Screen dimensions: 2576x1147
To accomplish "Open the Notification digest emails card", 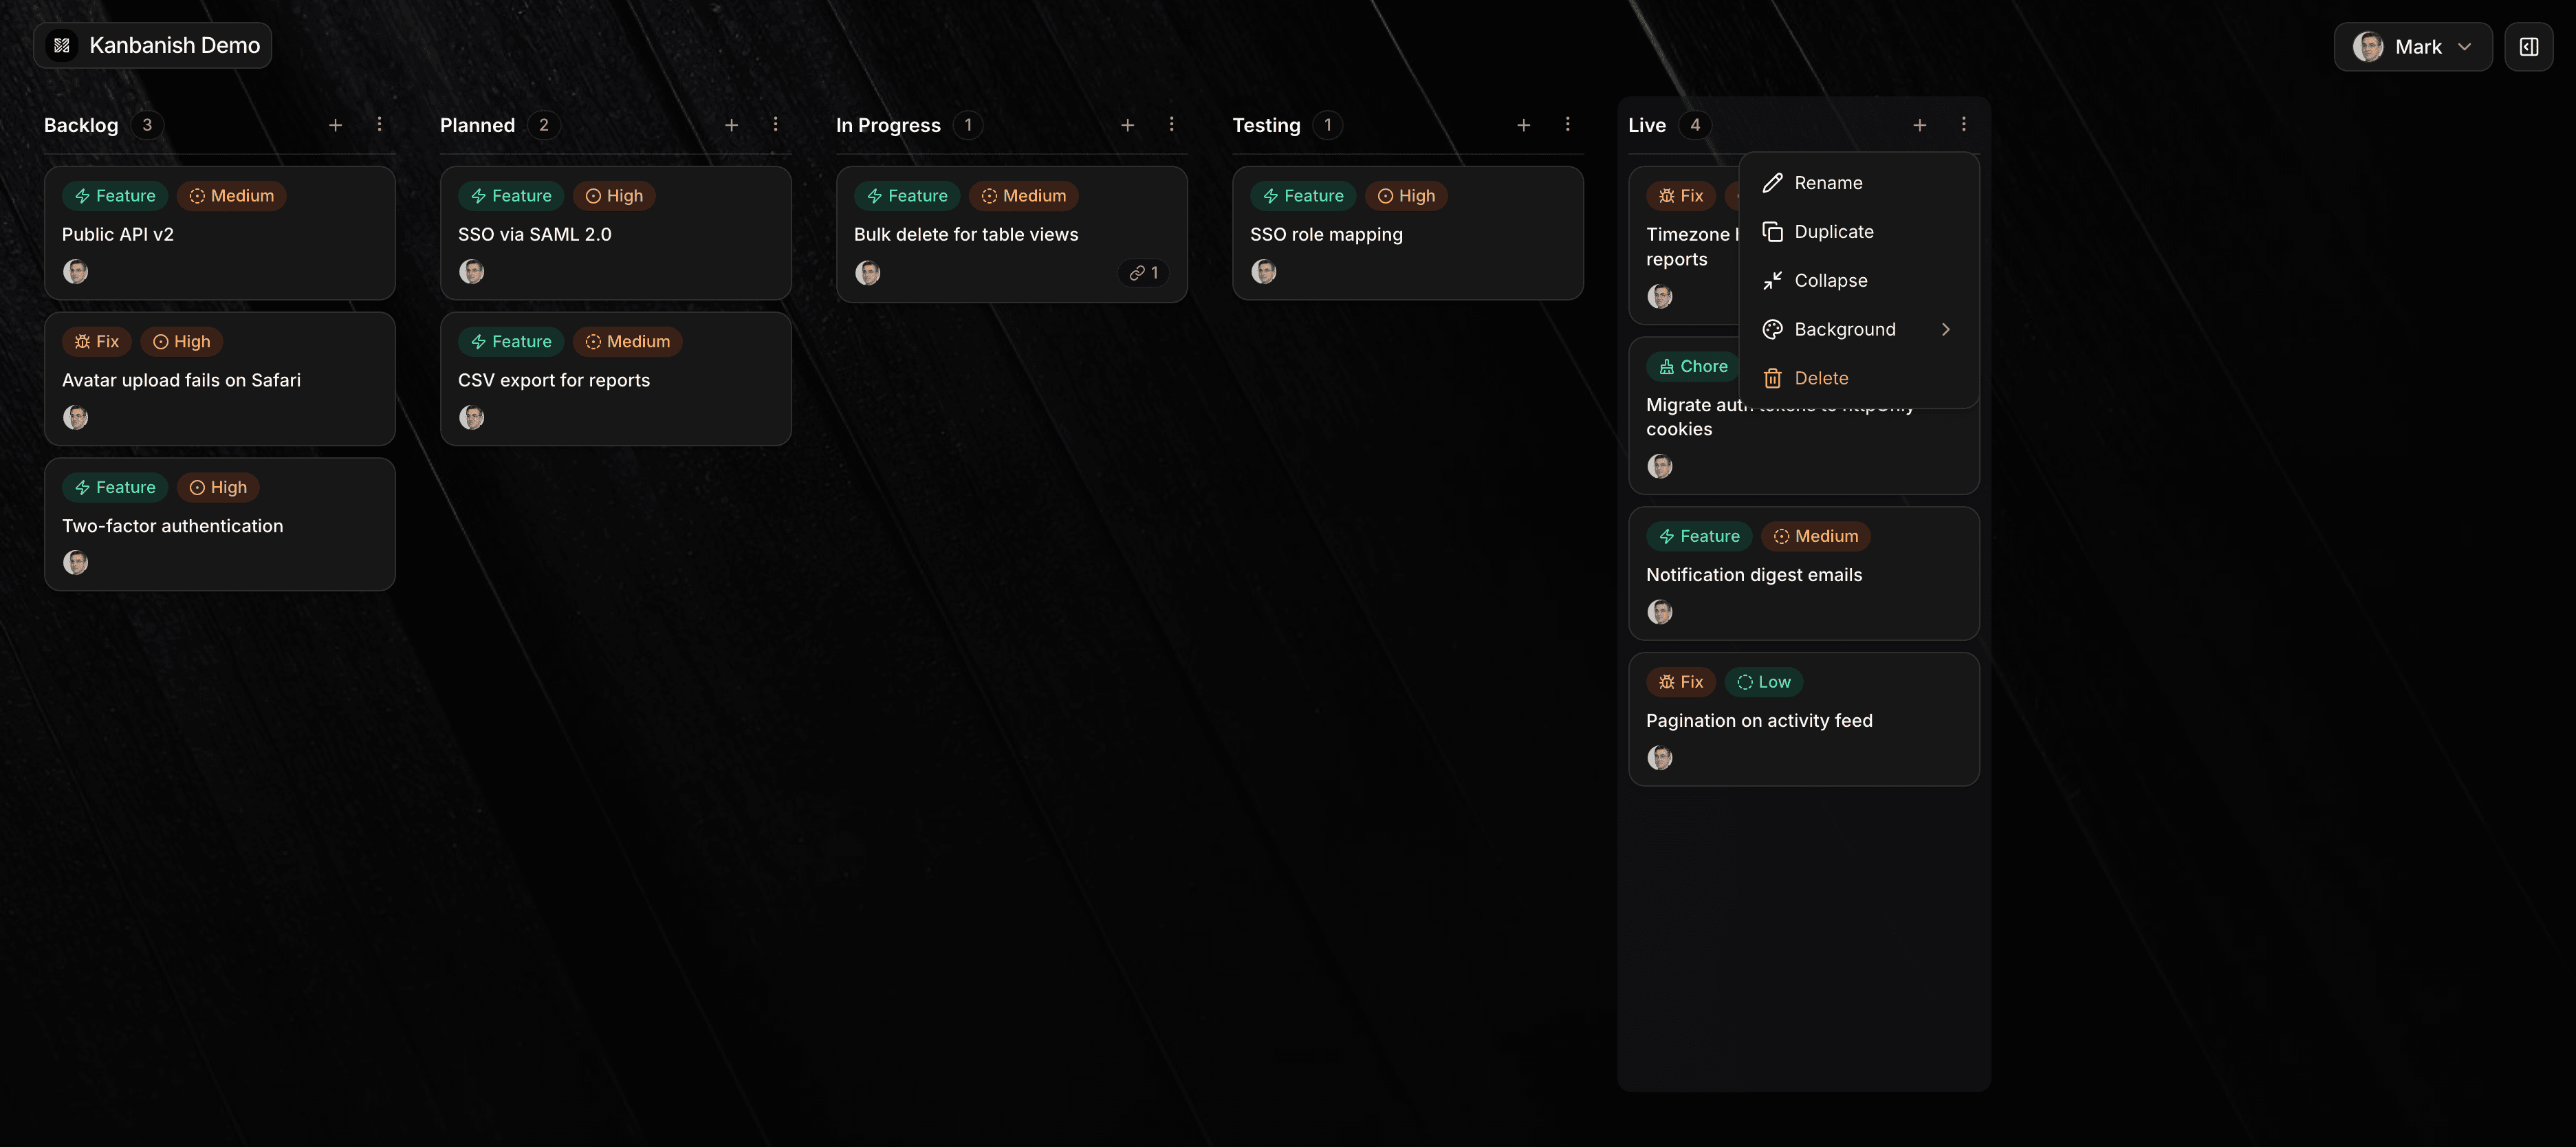I will 1803,573.
